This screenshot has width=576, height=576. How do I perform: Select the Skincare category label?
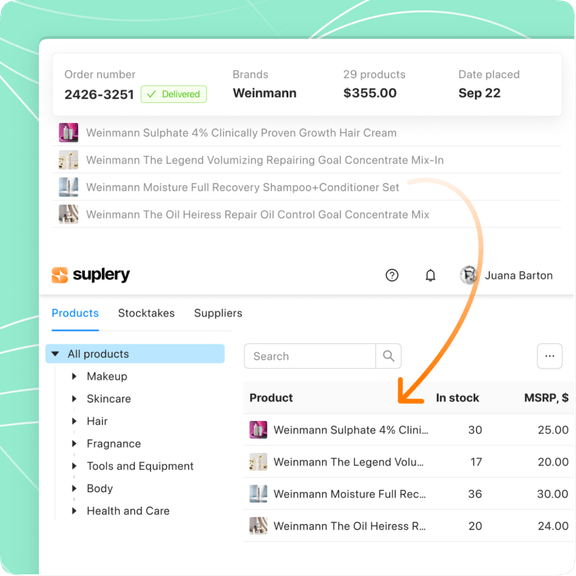click(109, 399)
